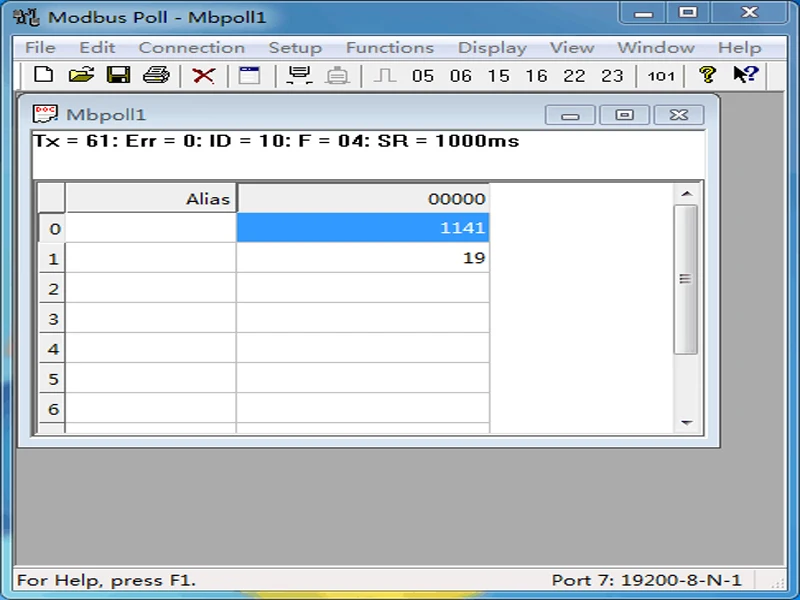Image resolution: width=800 pixels, height=600 pixels.
Task: Open the Window menu
Action: pyautogui.click(x=656, y=47)
